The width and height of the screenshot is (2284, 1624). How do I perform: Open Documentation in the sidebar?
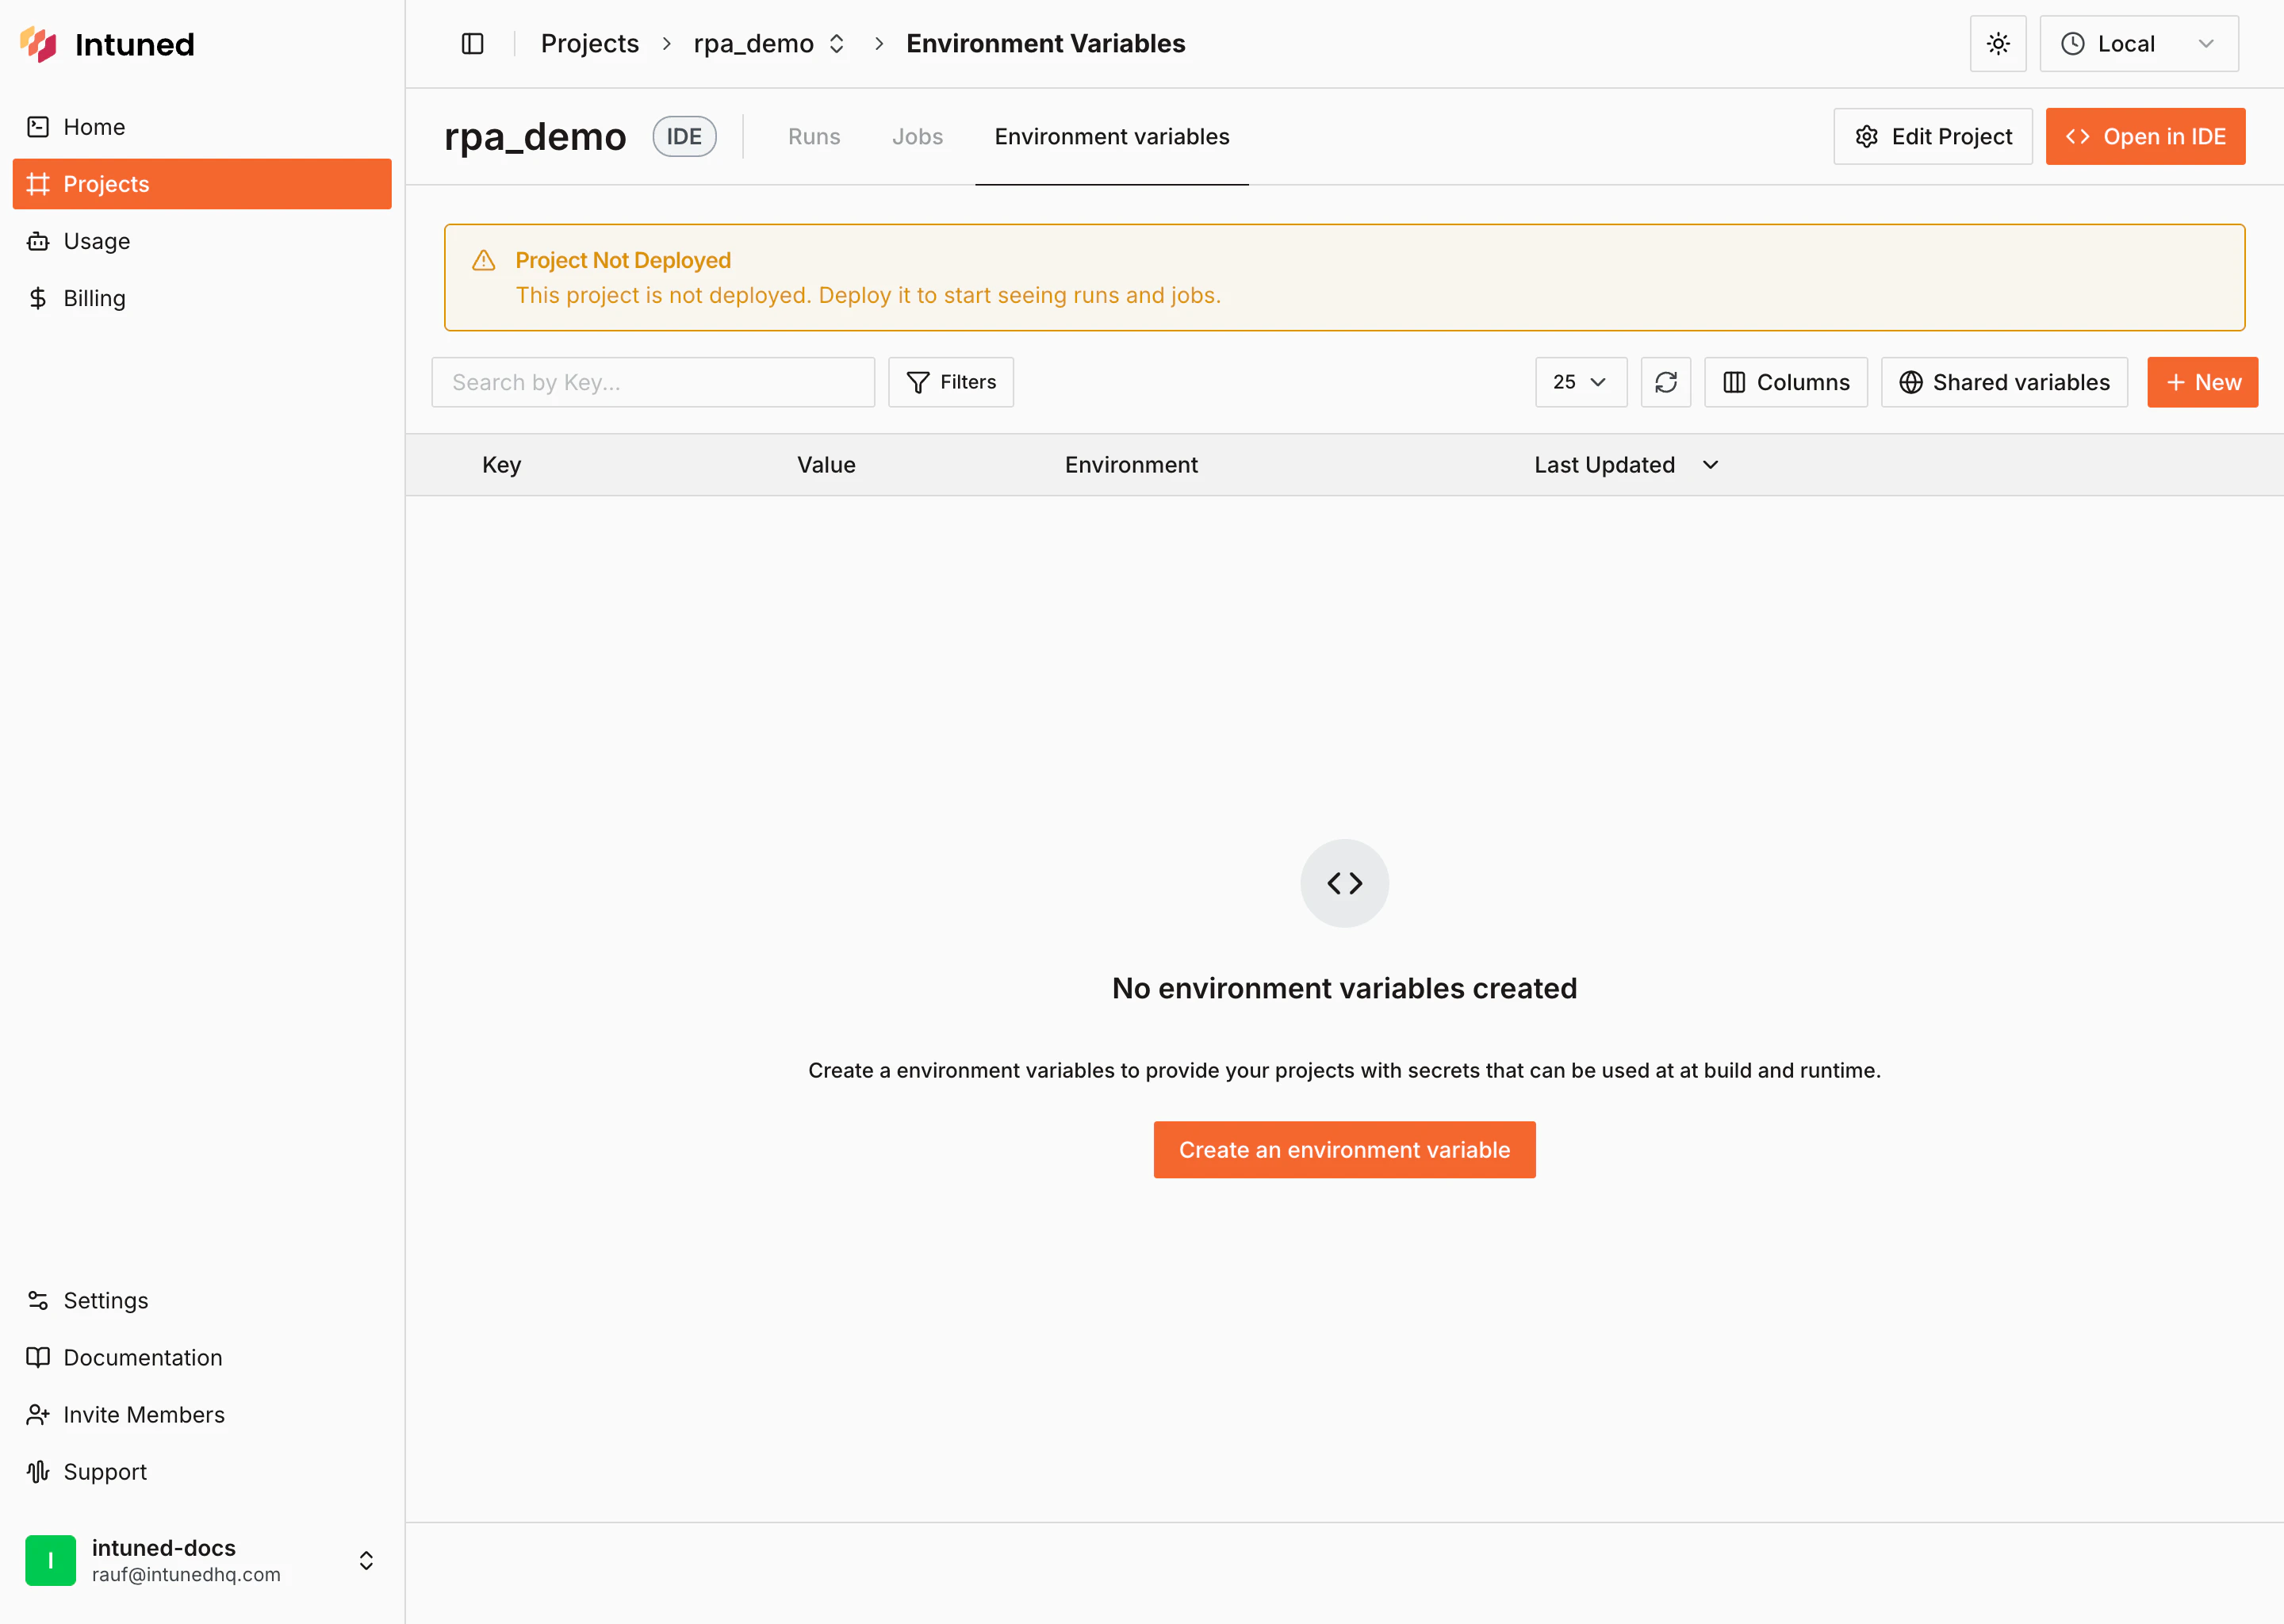(x=202, y=1357)
